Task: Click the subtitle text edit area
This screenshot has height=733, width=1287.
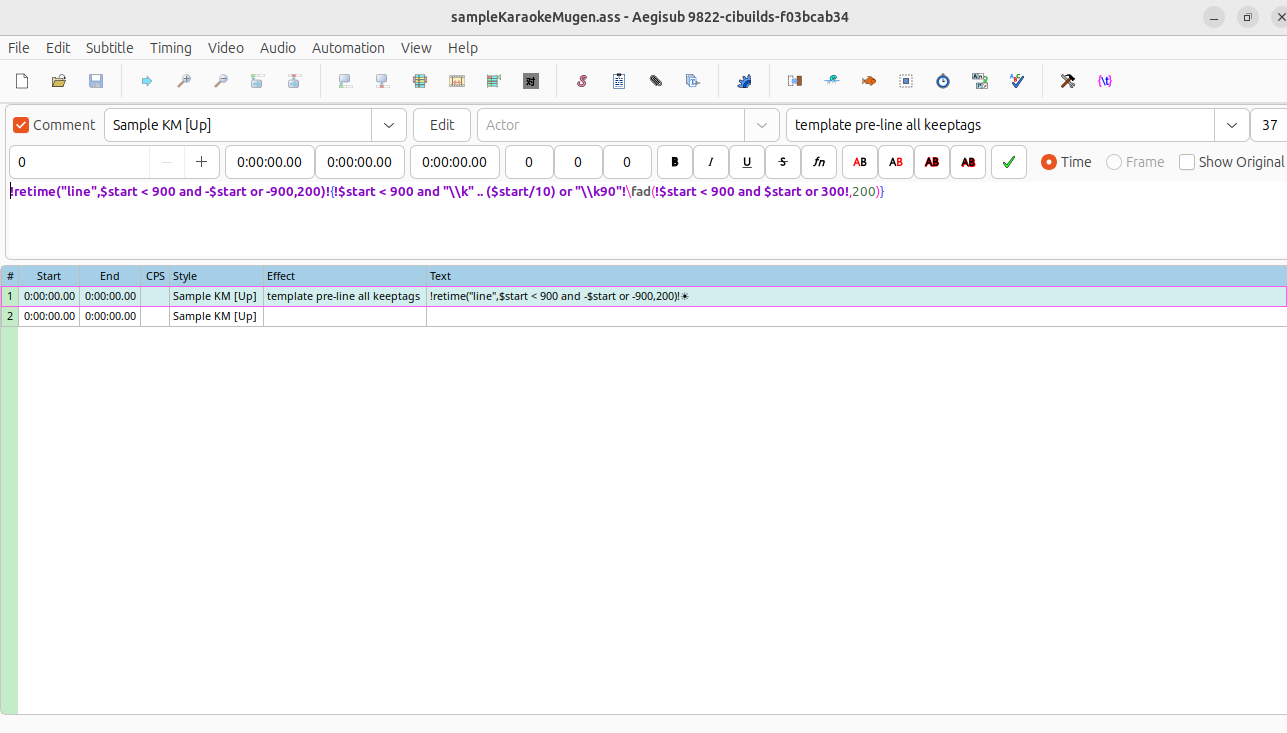Action: 645,220
